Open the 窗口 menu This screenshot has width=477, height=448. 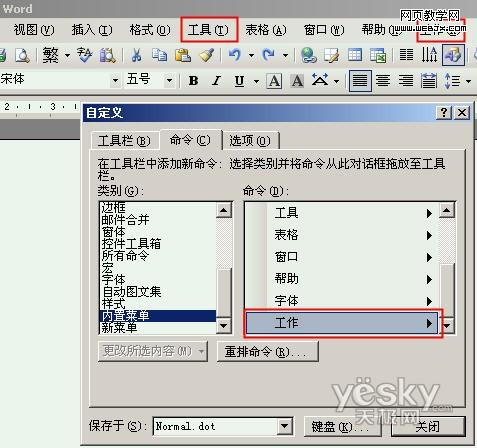point(324,30)
